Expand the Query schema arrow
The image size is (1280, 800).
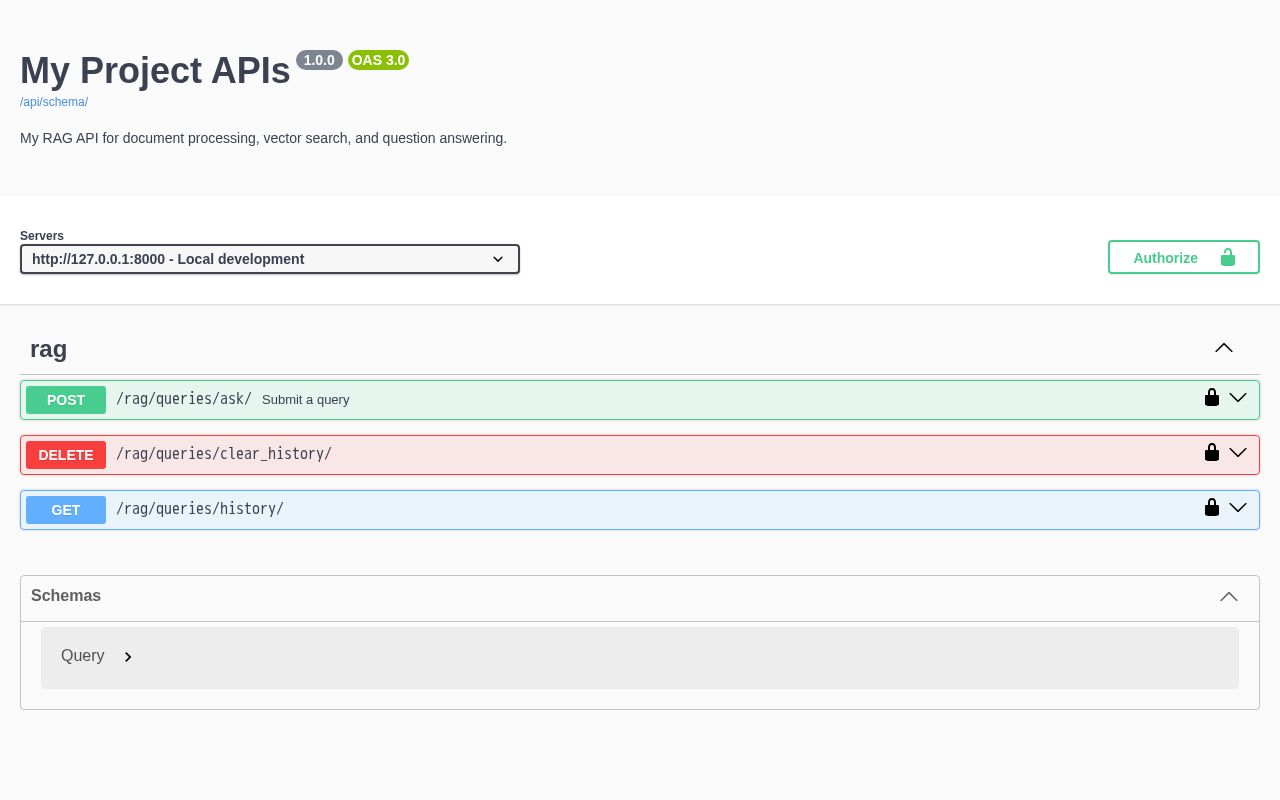128,657
